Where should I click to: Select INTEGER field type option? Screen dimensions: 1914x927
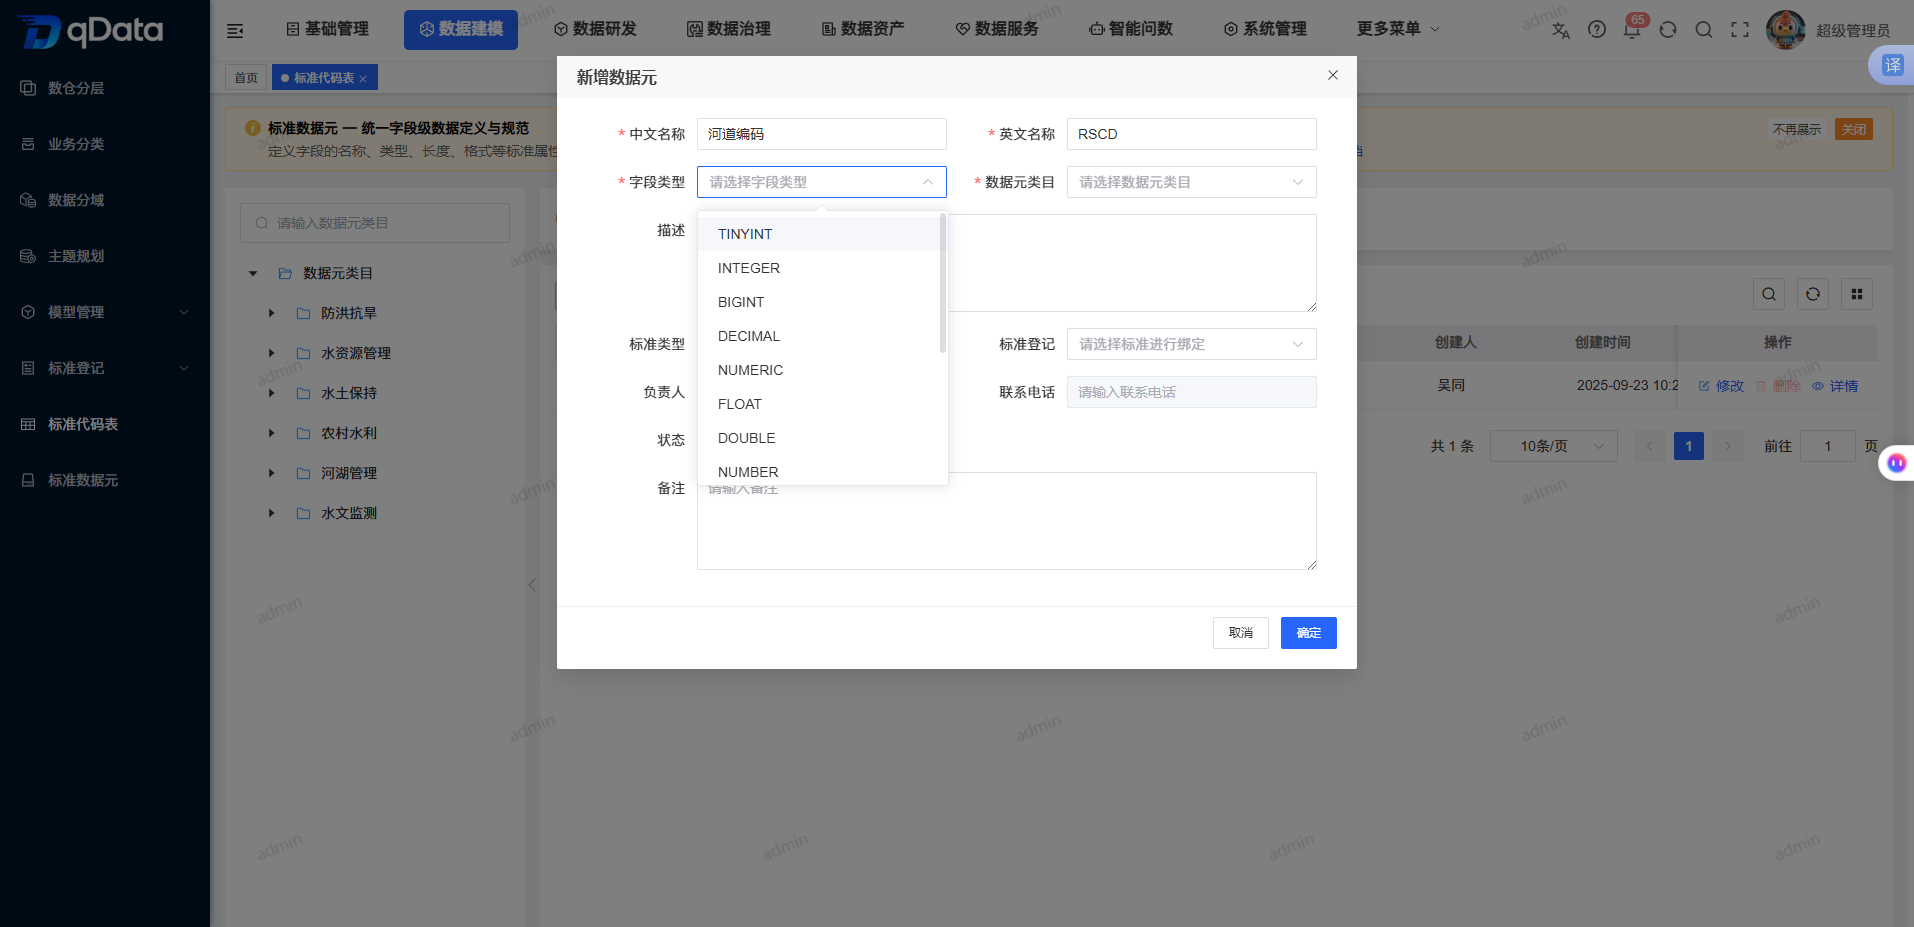pos(819,268)
